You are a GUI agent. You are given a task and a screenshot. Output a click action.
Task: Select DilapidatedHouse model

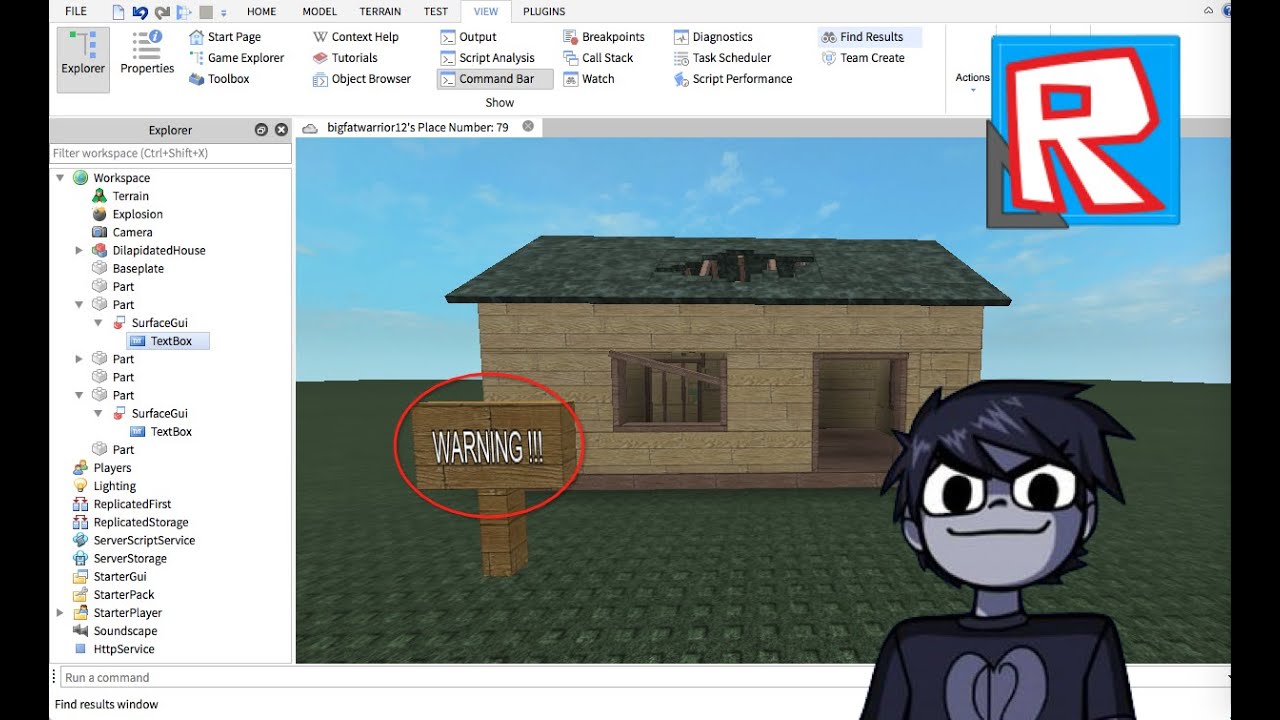[149, 250]
